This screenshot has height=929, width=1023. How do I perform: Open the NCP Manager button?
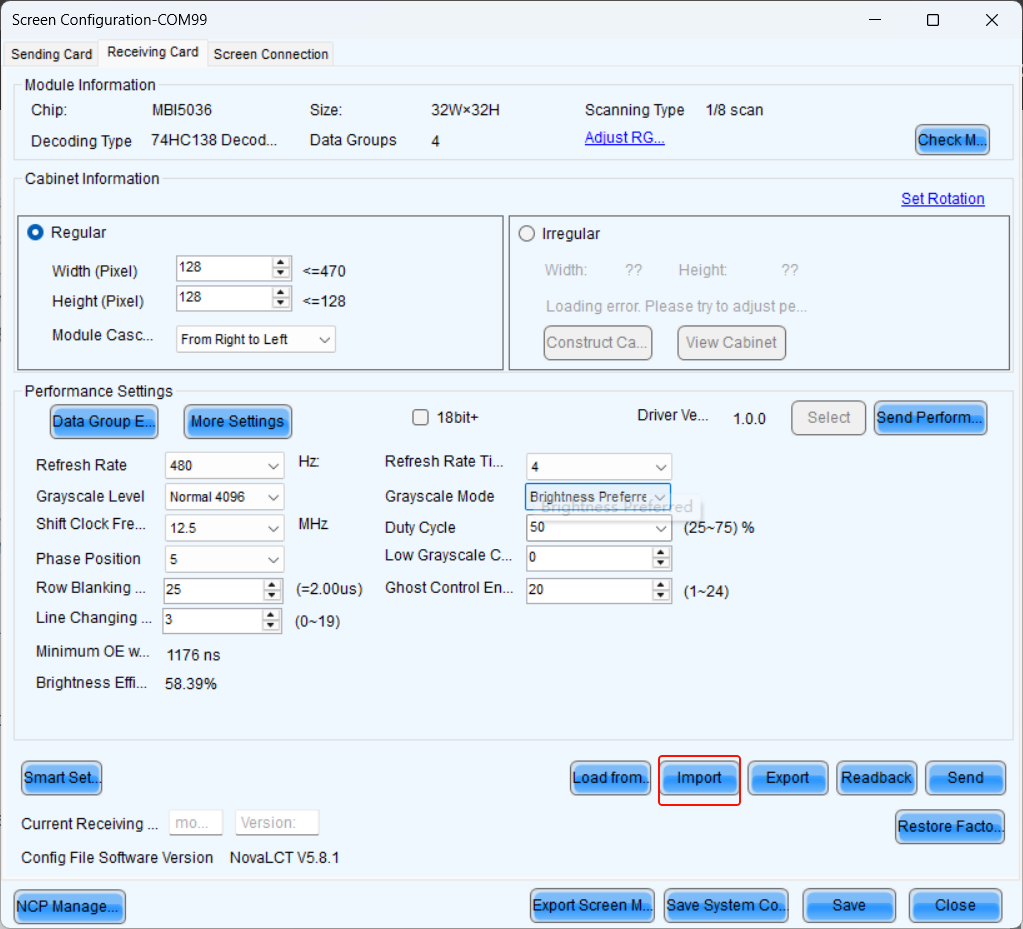pyautogui.click(x=70, y=906)
